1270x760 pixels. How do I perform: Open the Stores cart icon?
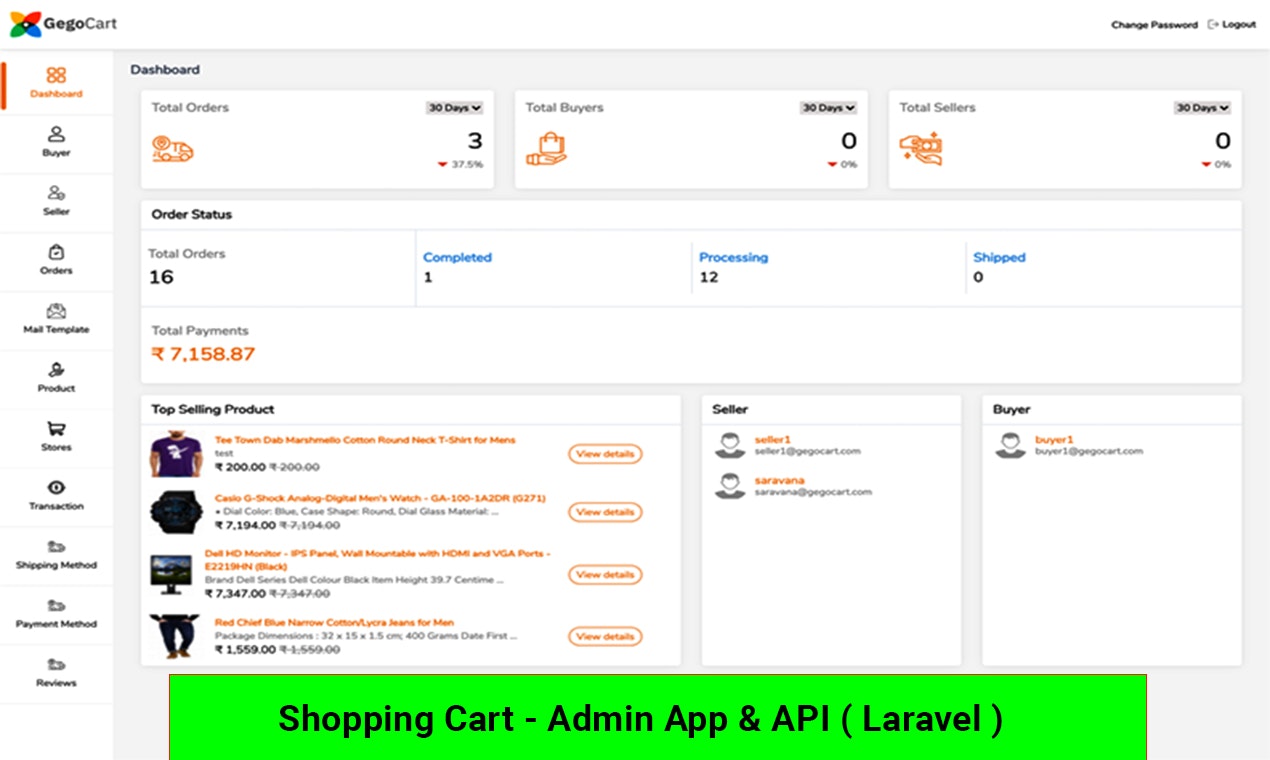click(x=56, y=429)
